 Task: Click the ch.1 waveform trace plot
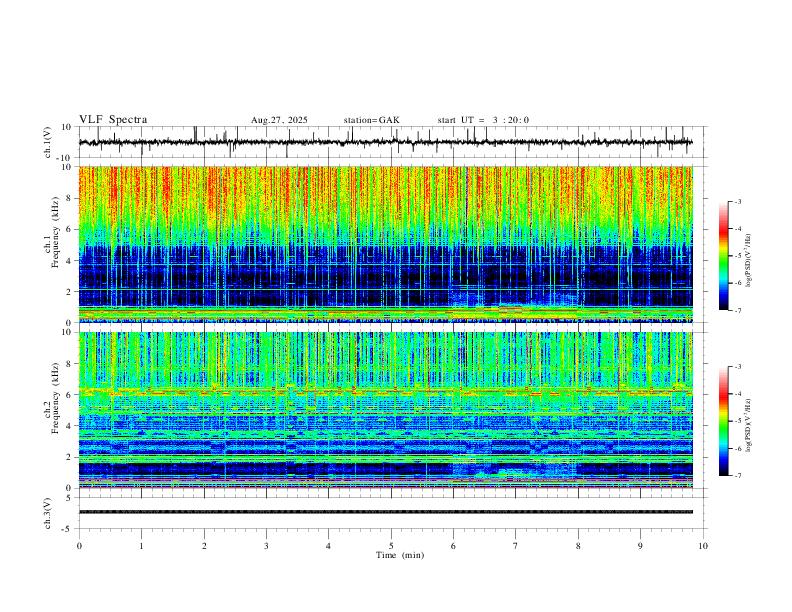coord(386,142)
